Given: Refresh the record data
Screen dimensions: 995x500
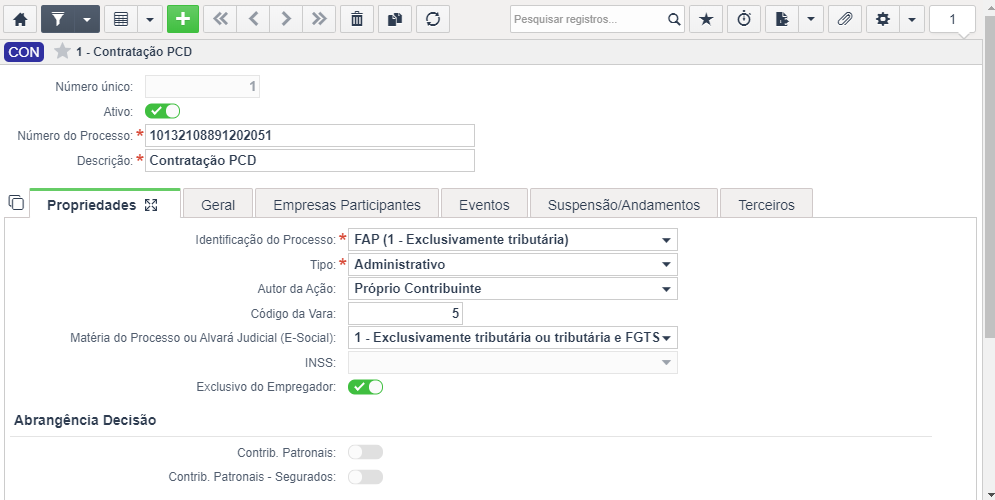Looking at the screenshot, I should 433,19.
